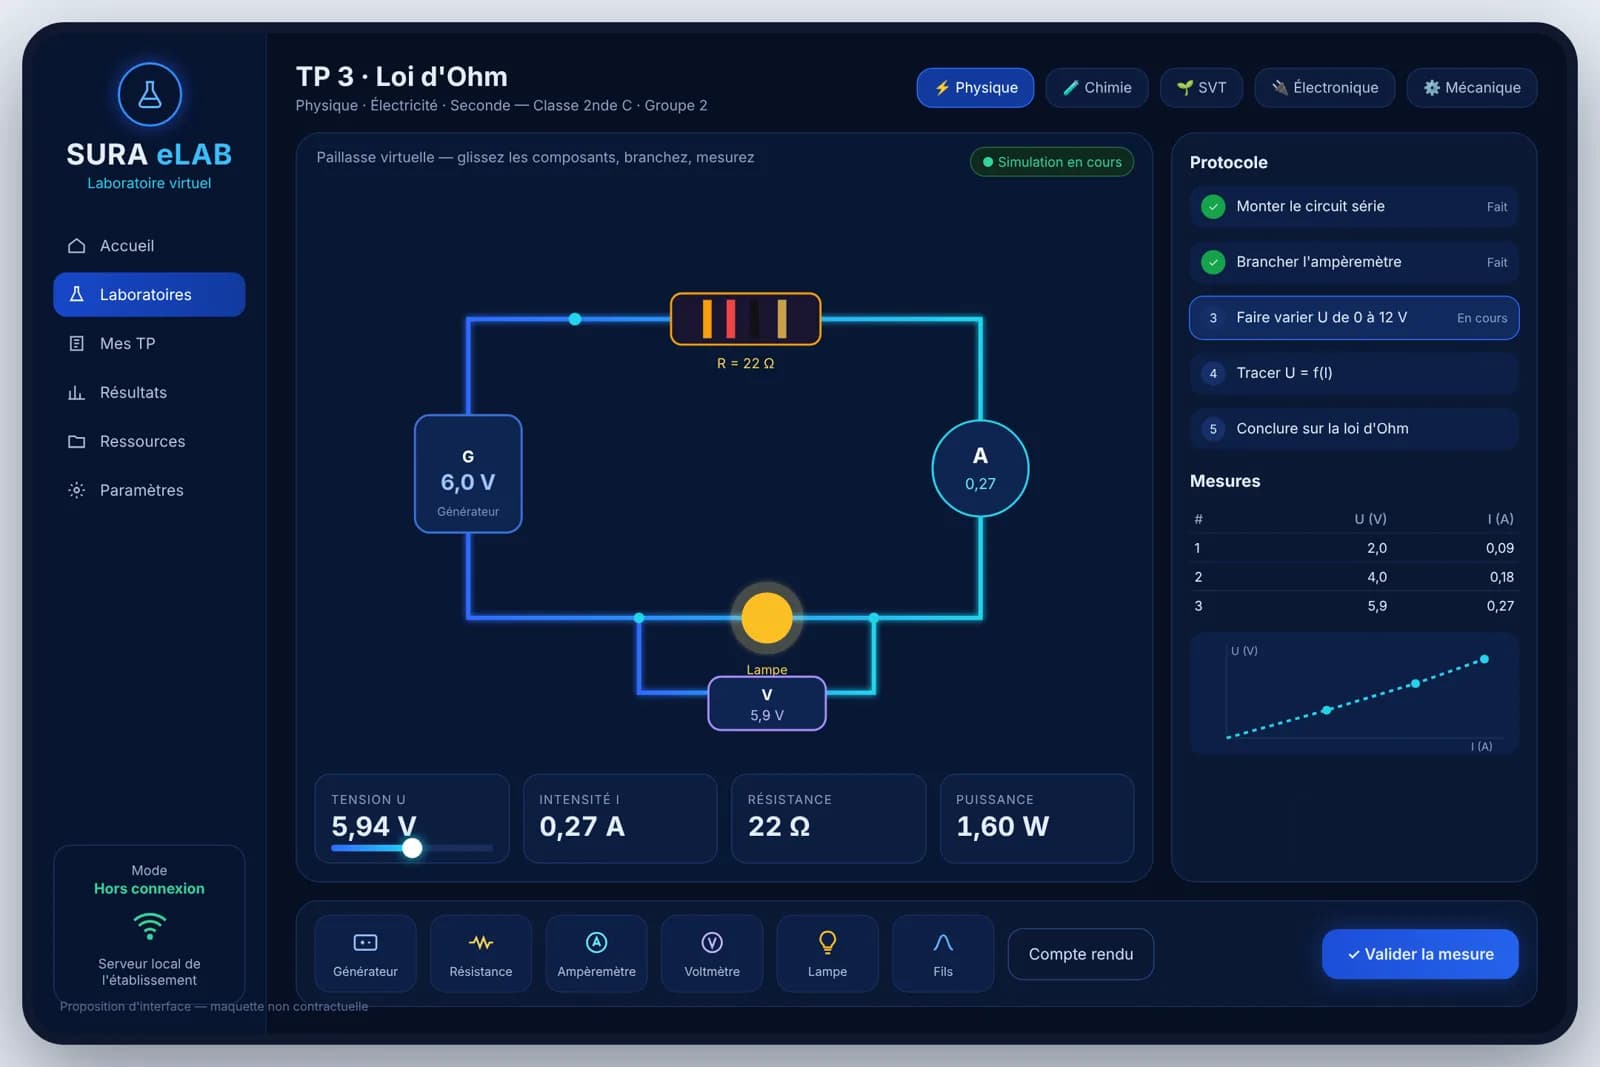Click the Simulation en cours status badge
The height and width of the screenshot is (1067, 1600).
click(1052, 162)
